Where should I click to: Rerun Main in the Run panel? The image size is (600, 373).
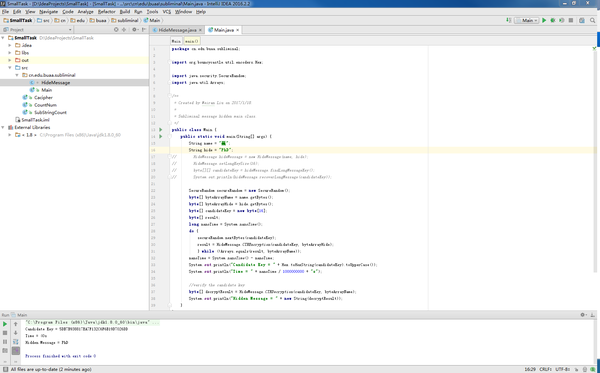[5, 324]
